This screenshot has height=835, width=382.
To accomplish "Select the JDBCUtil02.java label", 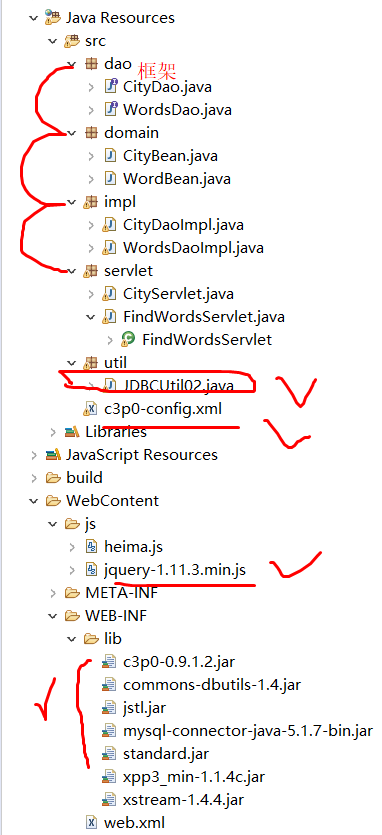I will coord(178,386).
